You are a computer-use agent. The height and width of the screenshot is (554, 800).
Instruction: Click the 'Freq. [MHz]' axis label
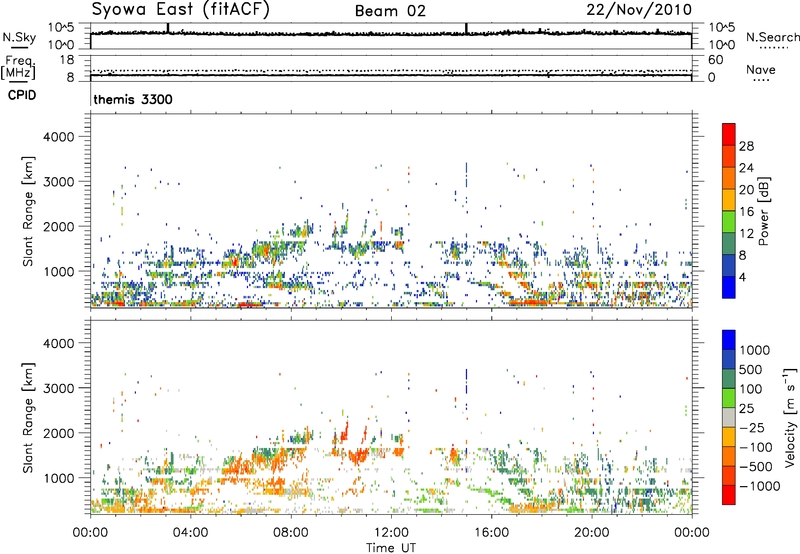tap(18, 68)
